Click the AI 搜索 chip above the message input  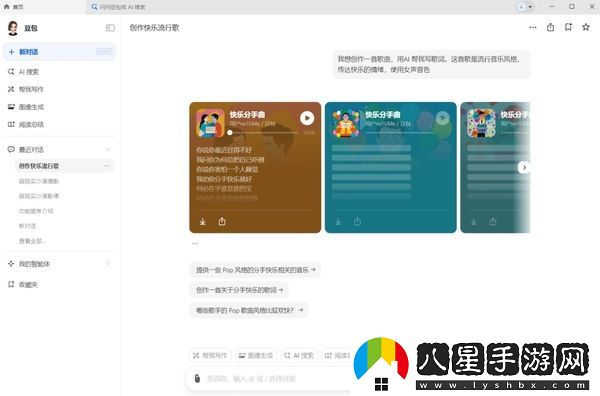[x=299, y=355]
